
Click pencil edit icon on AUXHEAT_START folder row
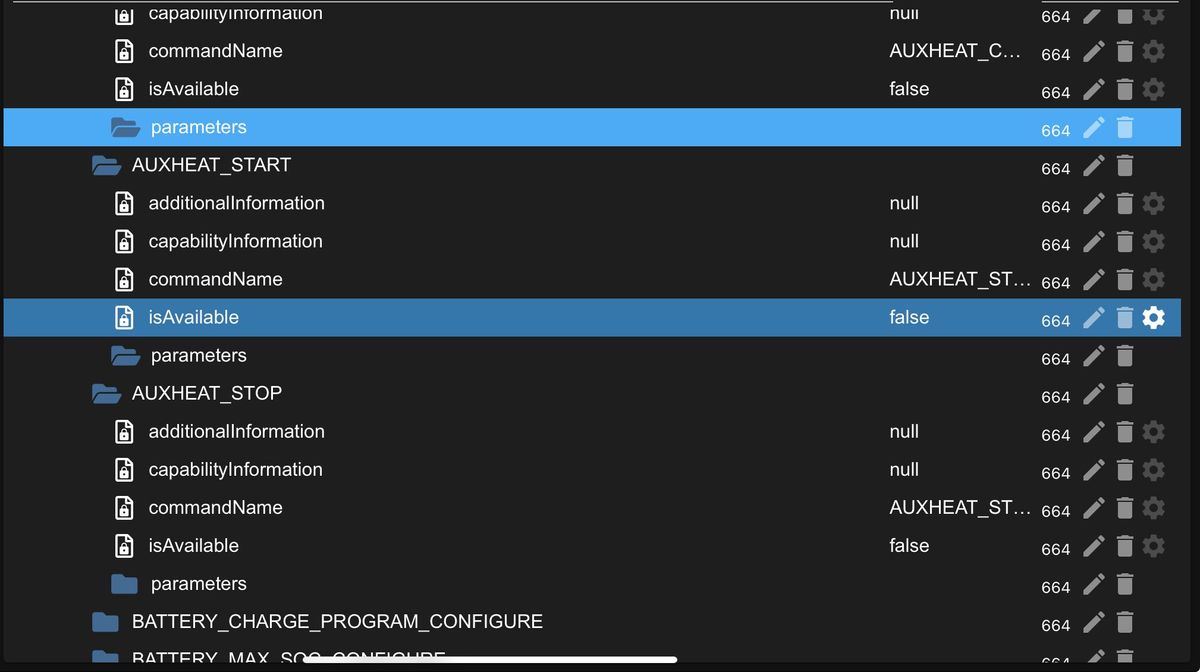click(x=1094, y=165)
